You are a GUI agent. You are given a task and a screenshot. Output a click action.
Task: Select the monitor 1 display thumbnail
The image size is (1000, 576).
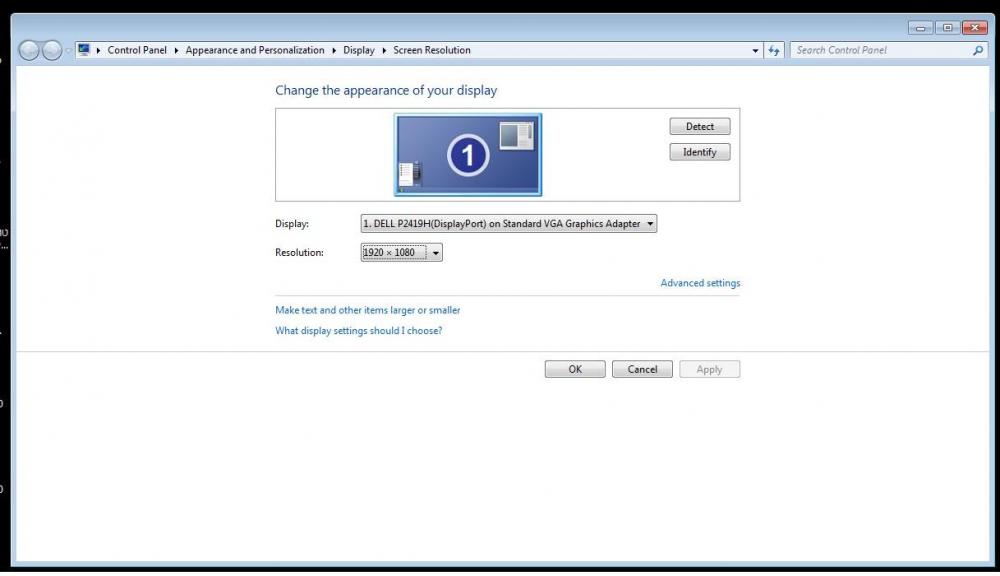pos(467,154)
